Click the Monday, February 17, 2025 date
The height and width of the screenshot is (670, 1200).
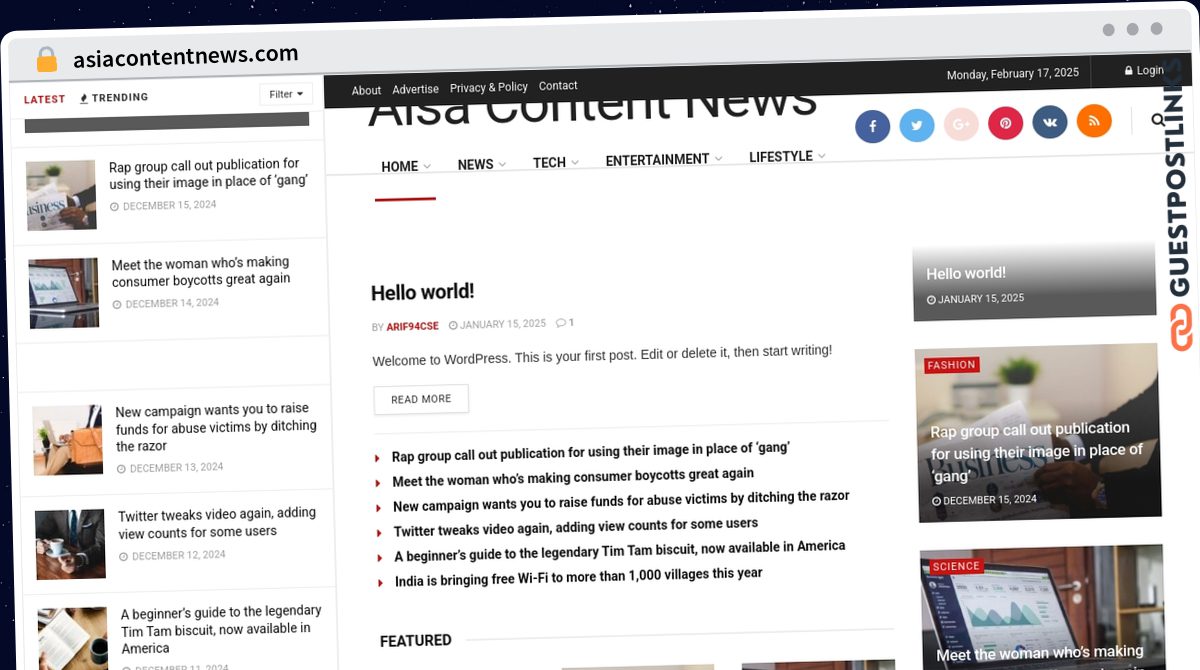point(1013,74)
